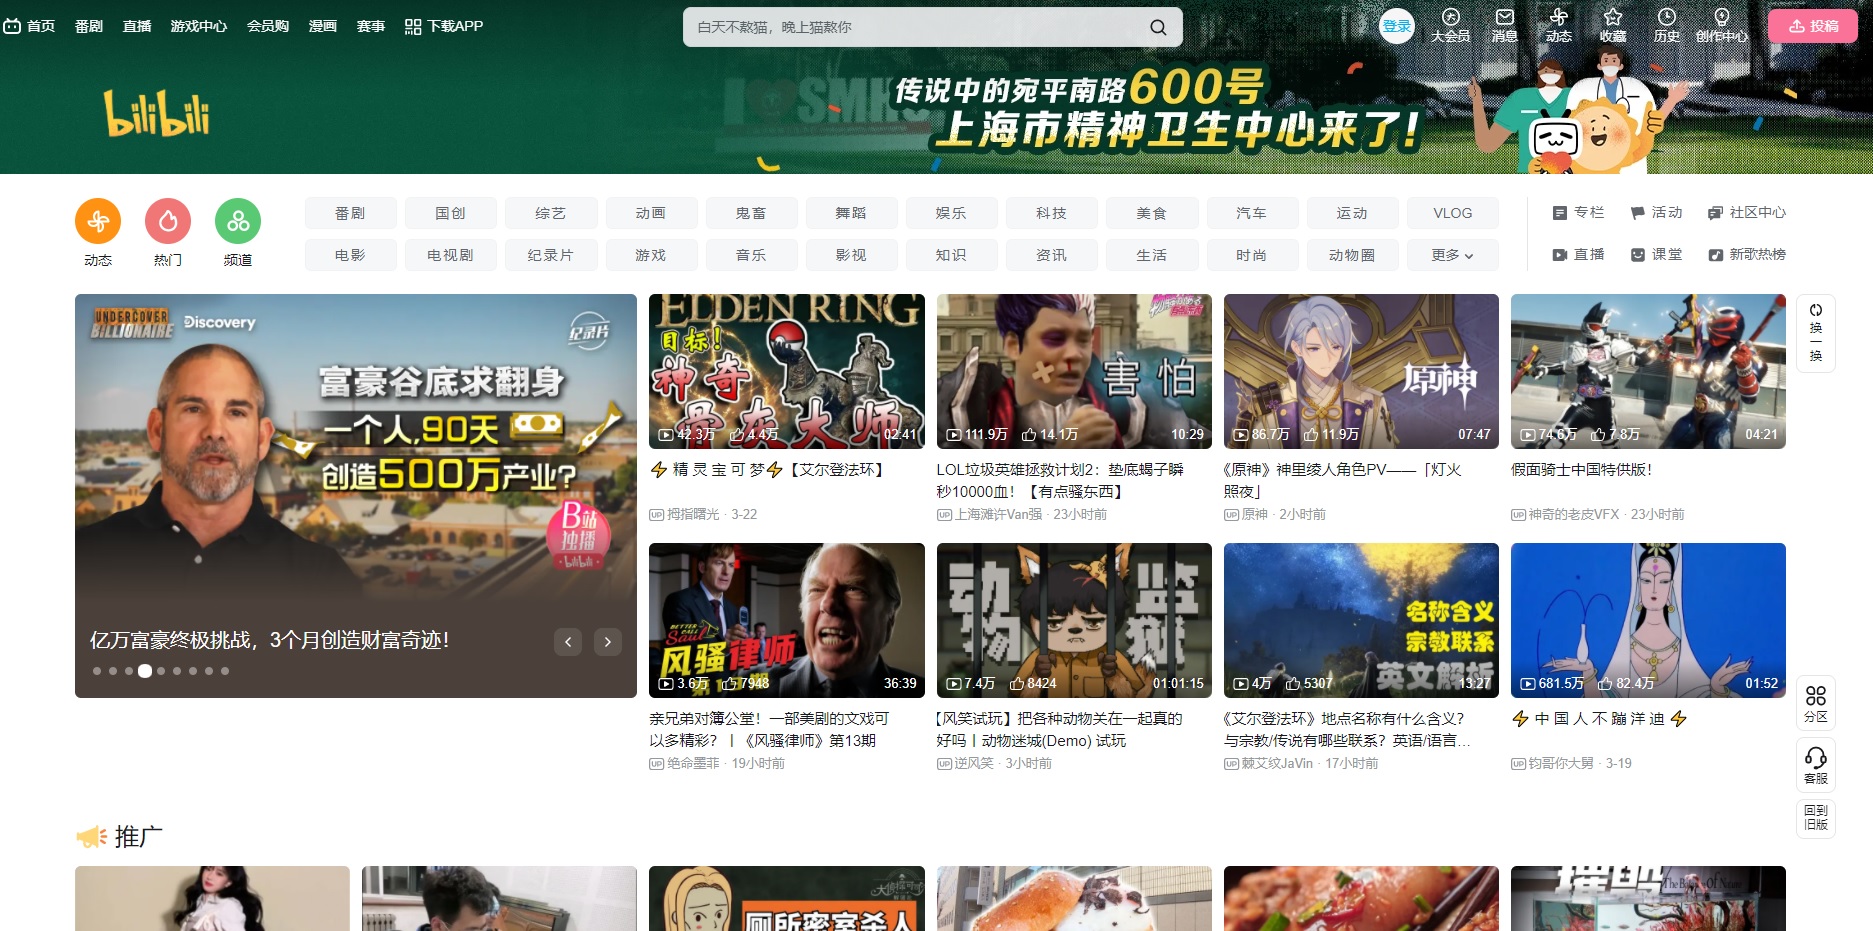The width and height of the screenshot is (1873, 931).
Task: Expand the 更多 category dropdown
Action: (1452, 255)
